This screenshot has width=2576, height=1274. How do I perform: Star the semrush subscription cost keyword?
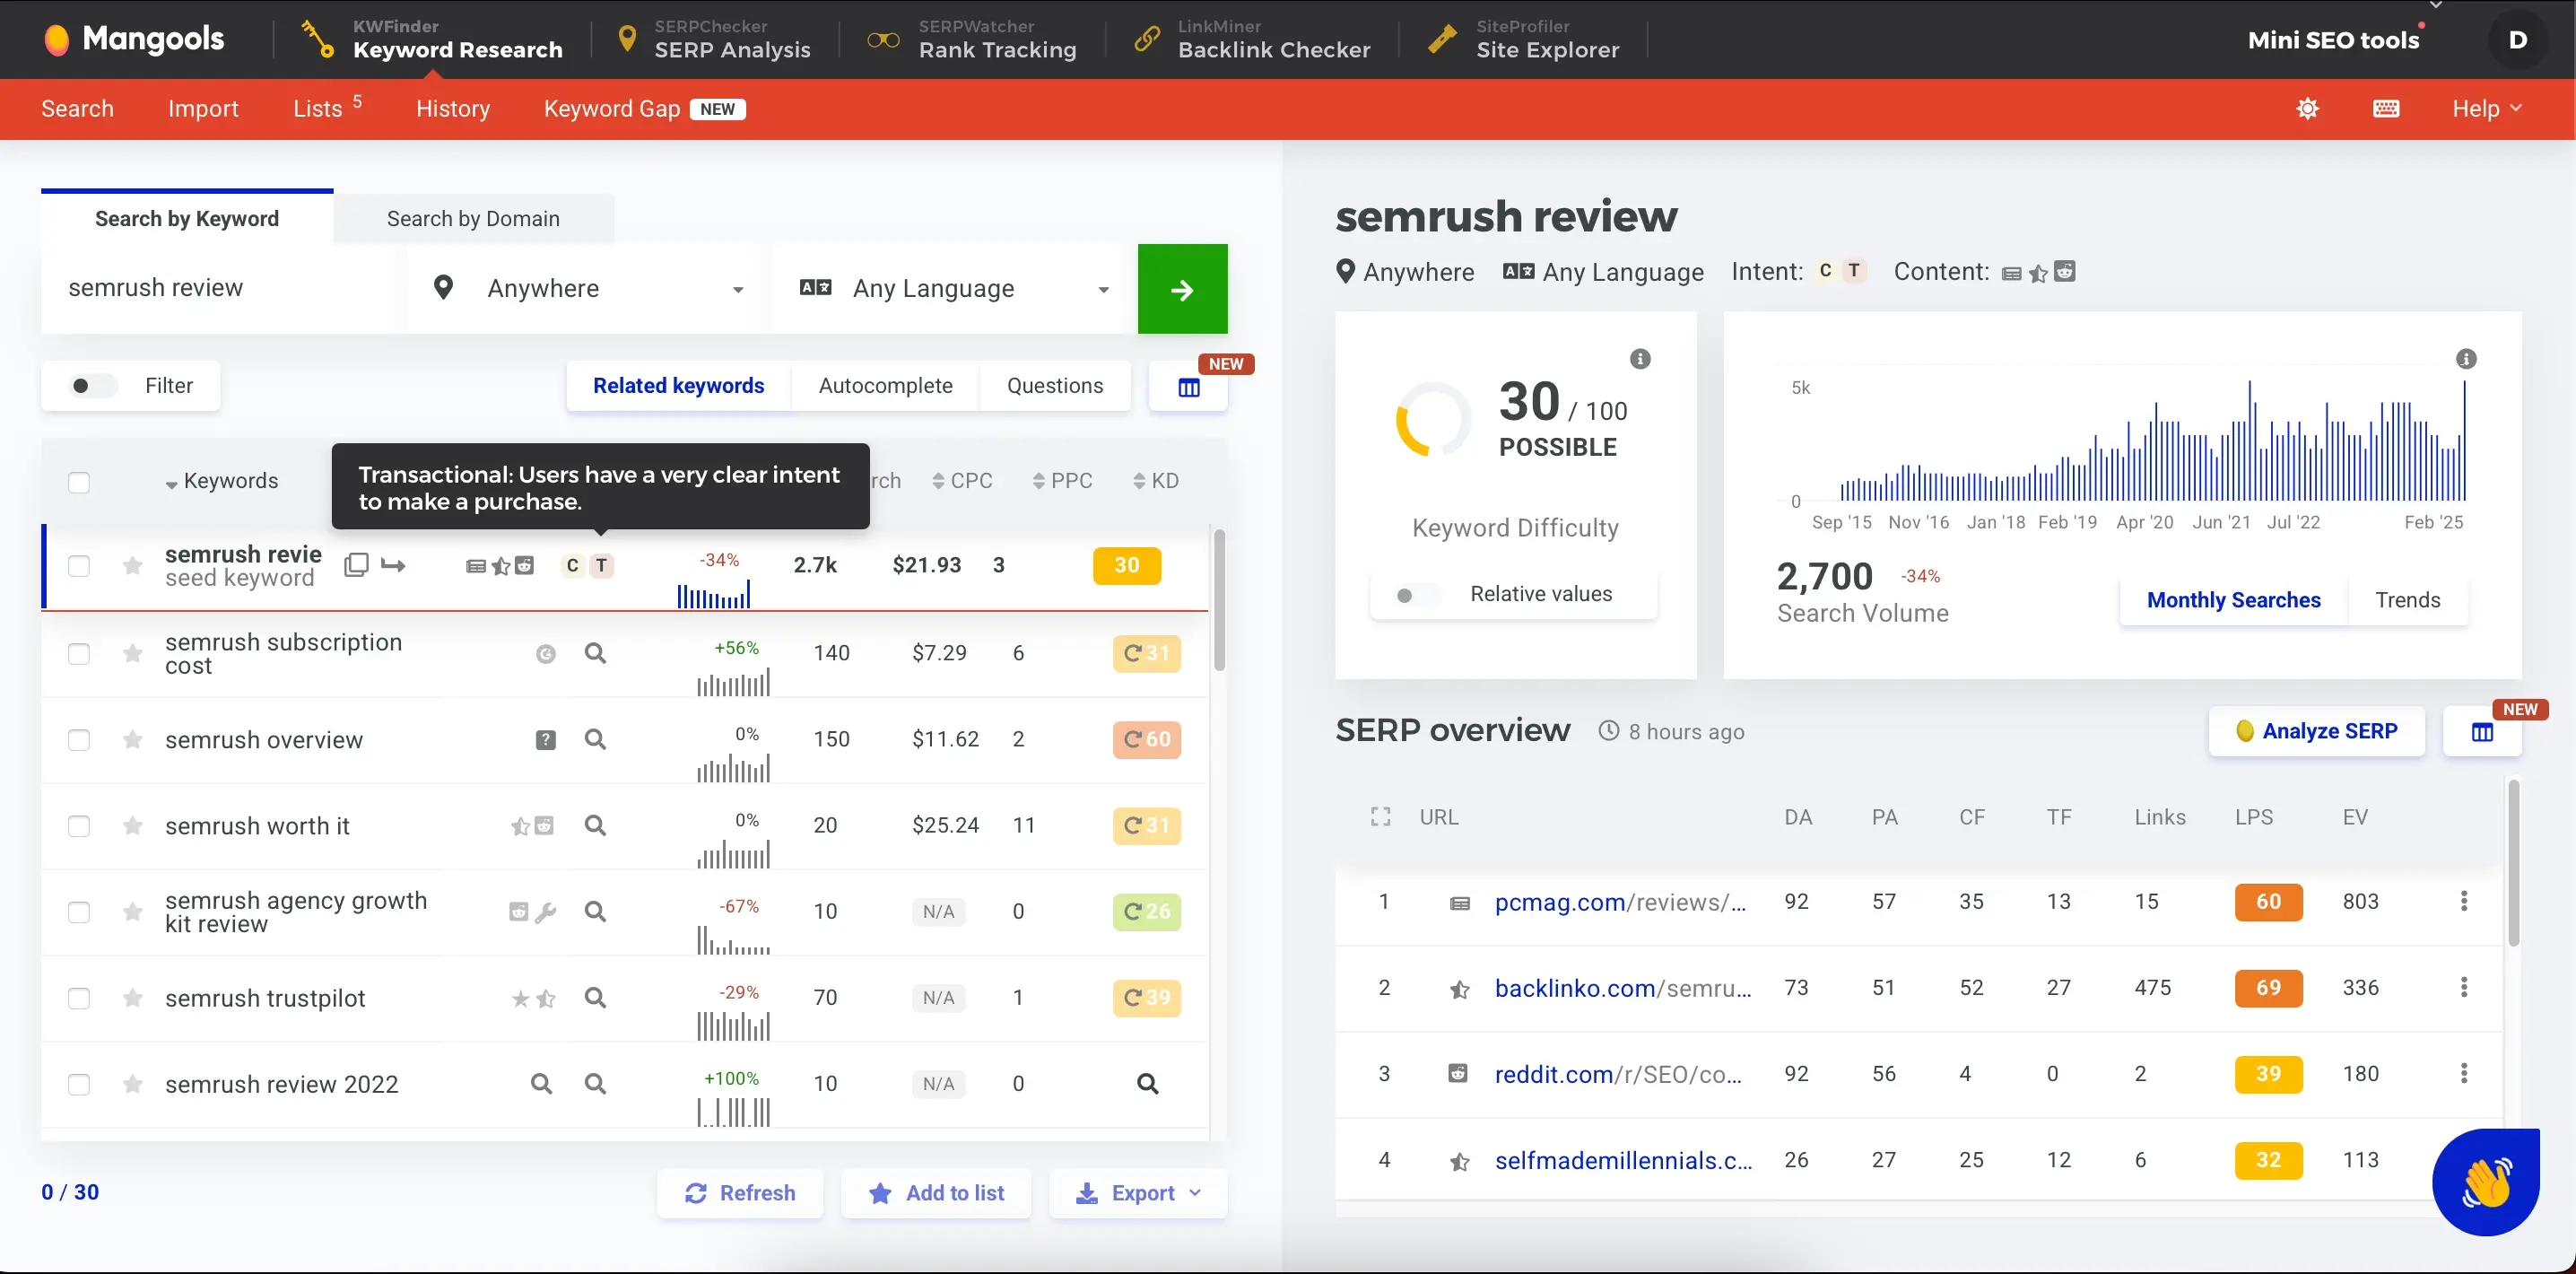(x=132, y=653)
